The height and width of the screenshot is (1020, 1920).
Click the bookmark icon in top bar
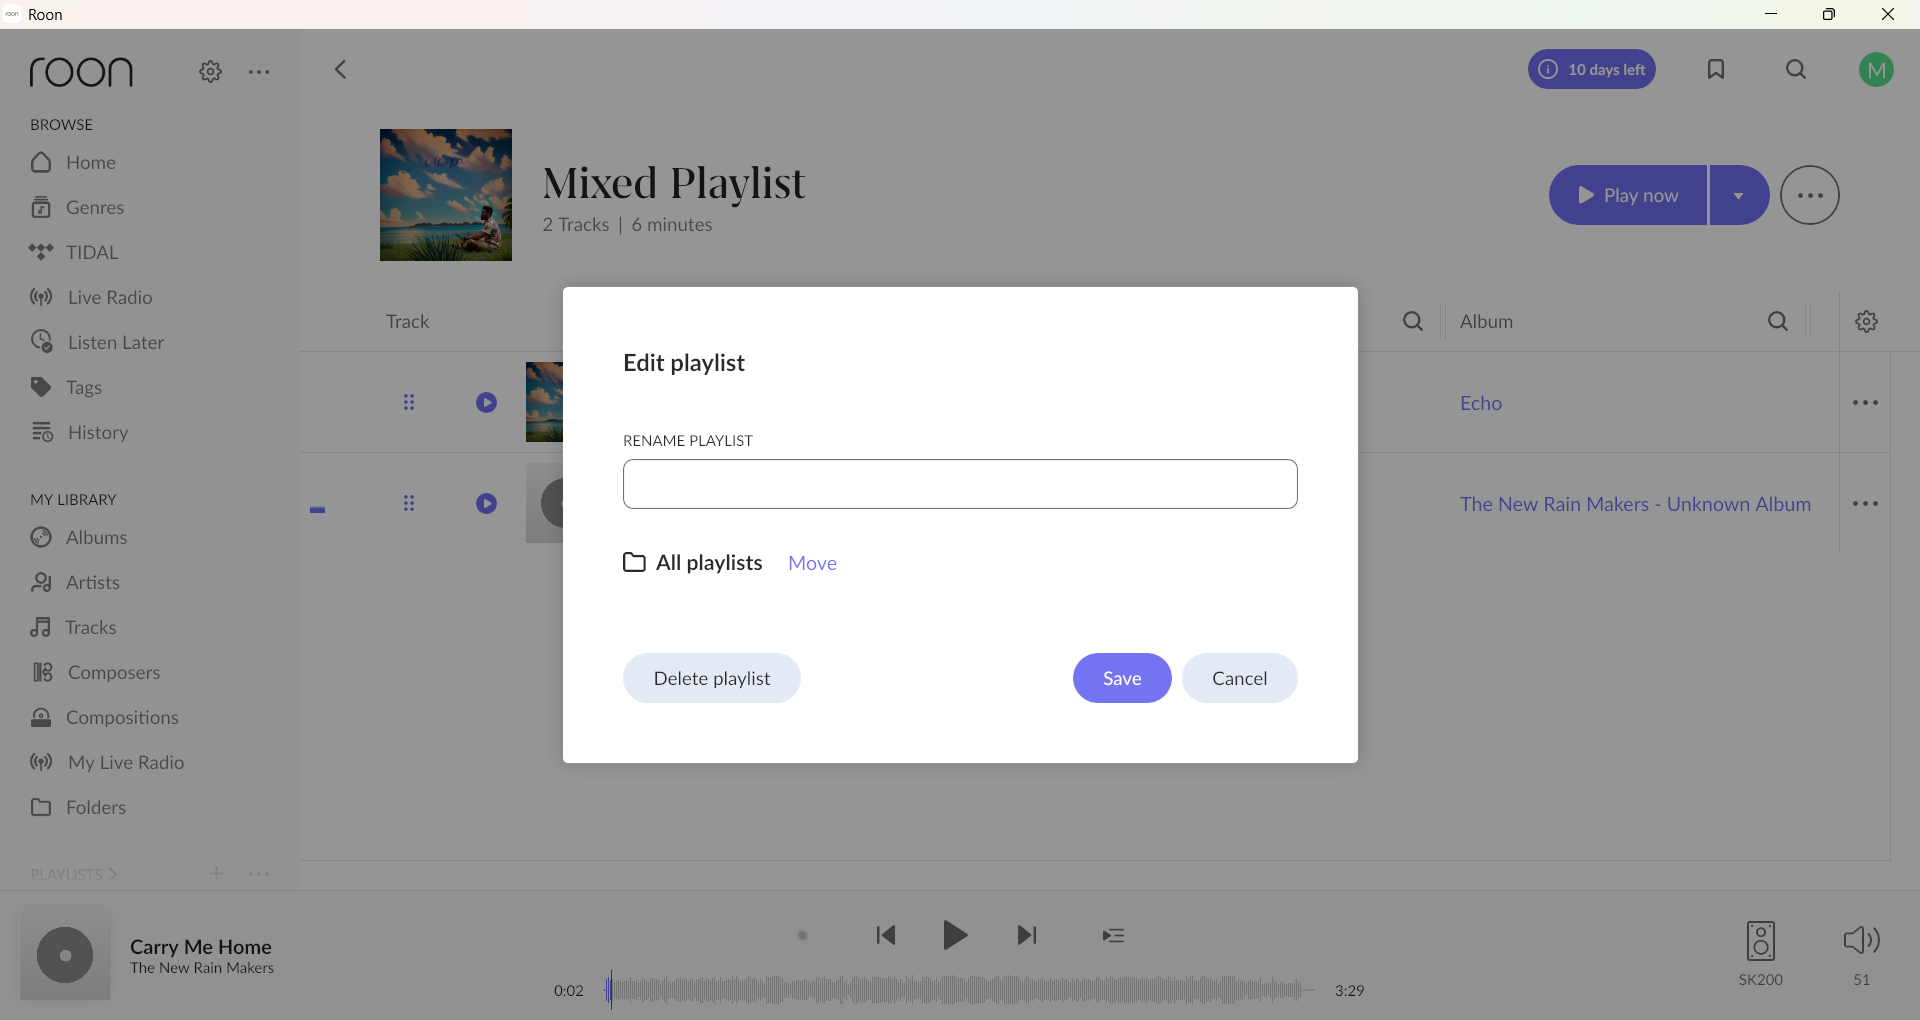(1716, 69)
